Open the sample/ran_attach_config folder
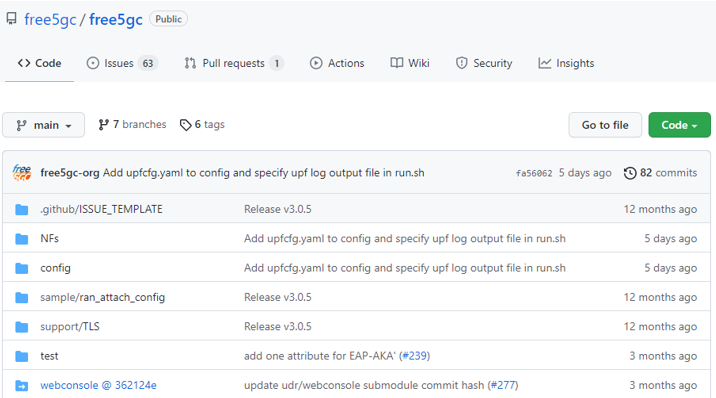716x398 pixels. (102, 297)
